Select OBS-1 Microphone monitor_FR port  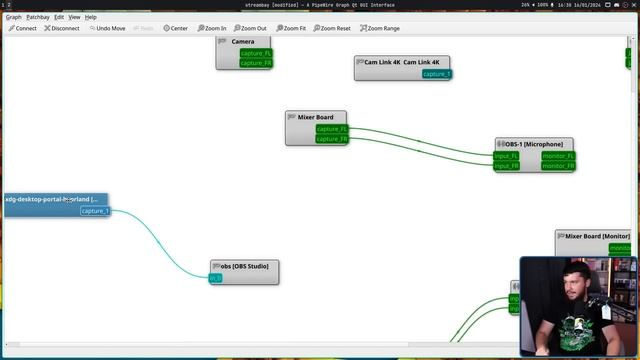(x=558, y=166)
